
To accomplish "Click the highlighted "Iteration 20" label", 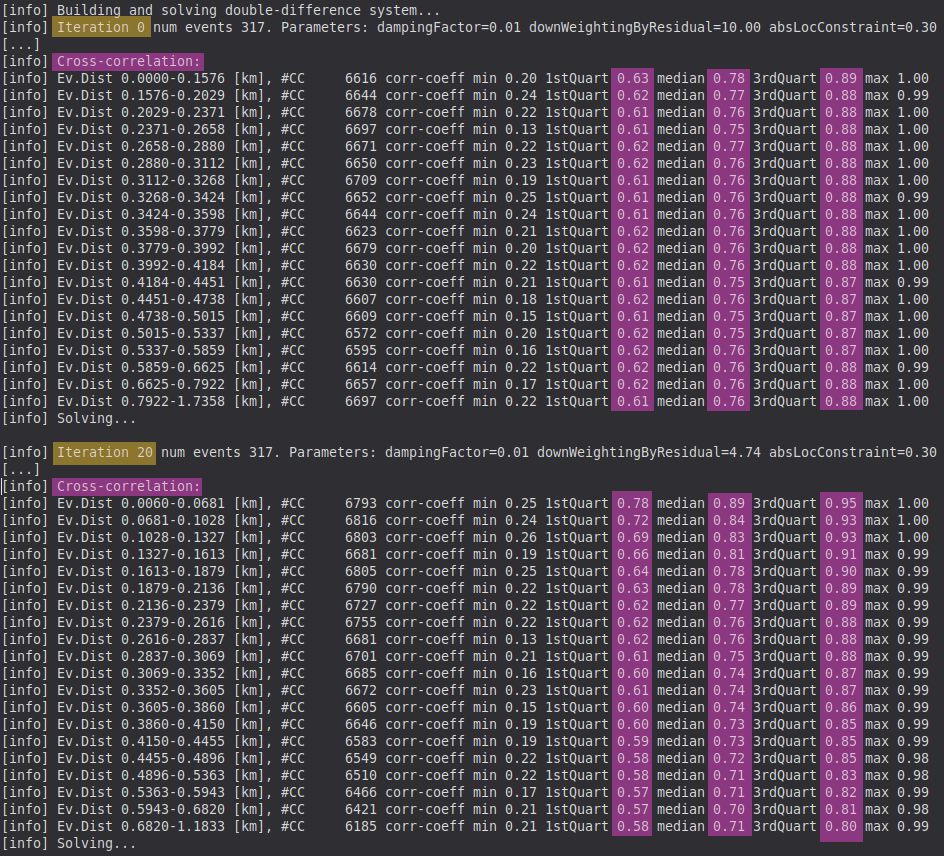I will click(104, 452).
